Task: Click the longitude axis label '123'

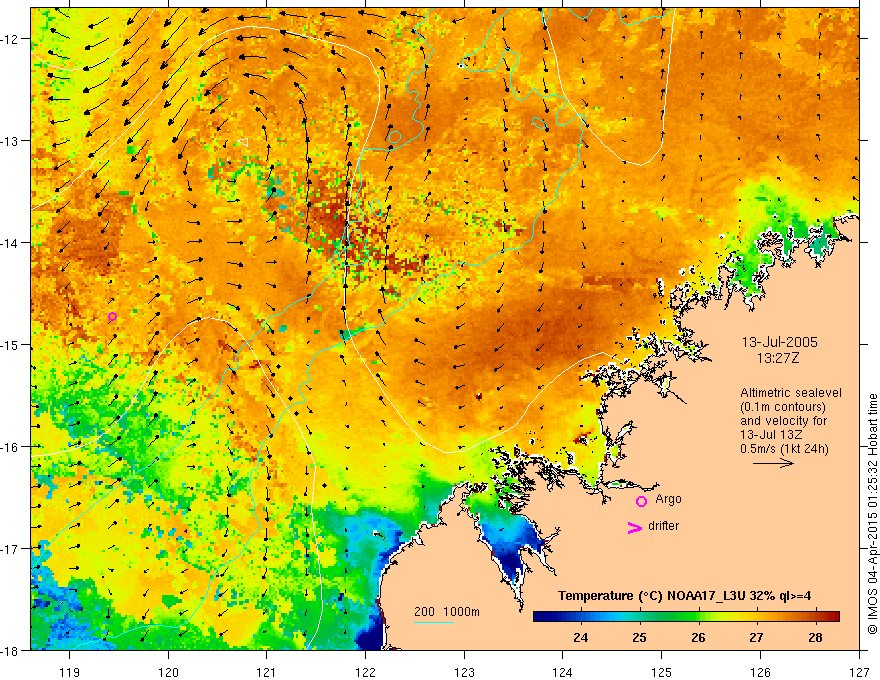Action: [x=464, y=672]
